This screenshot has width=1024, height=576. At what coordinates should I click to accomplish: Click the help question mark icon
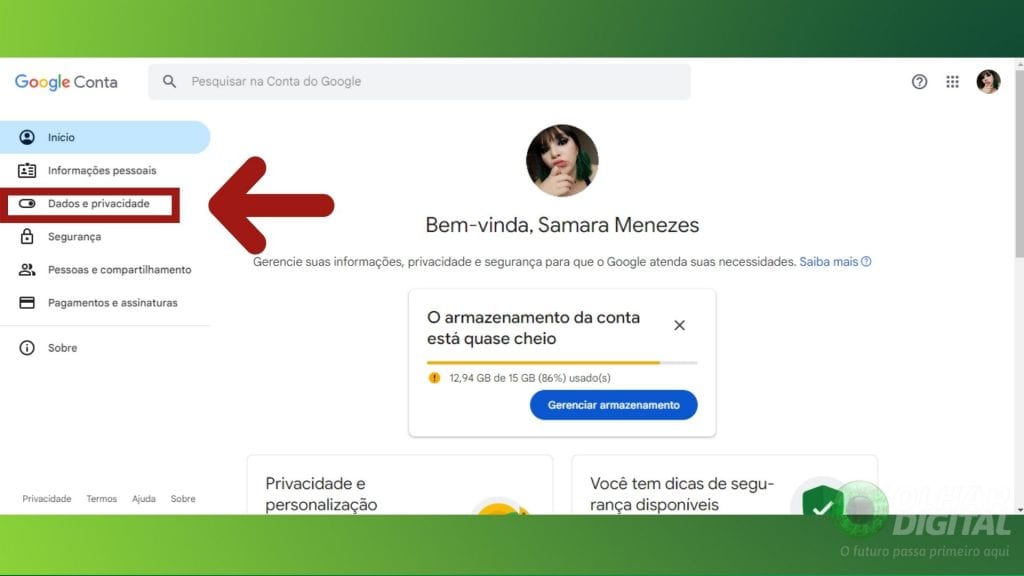919,82
